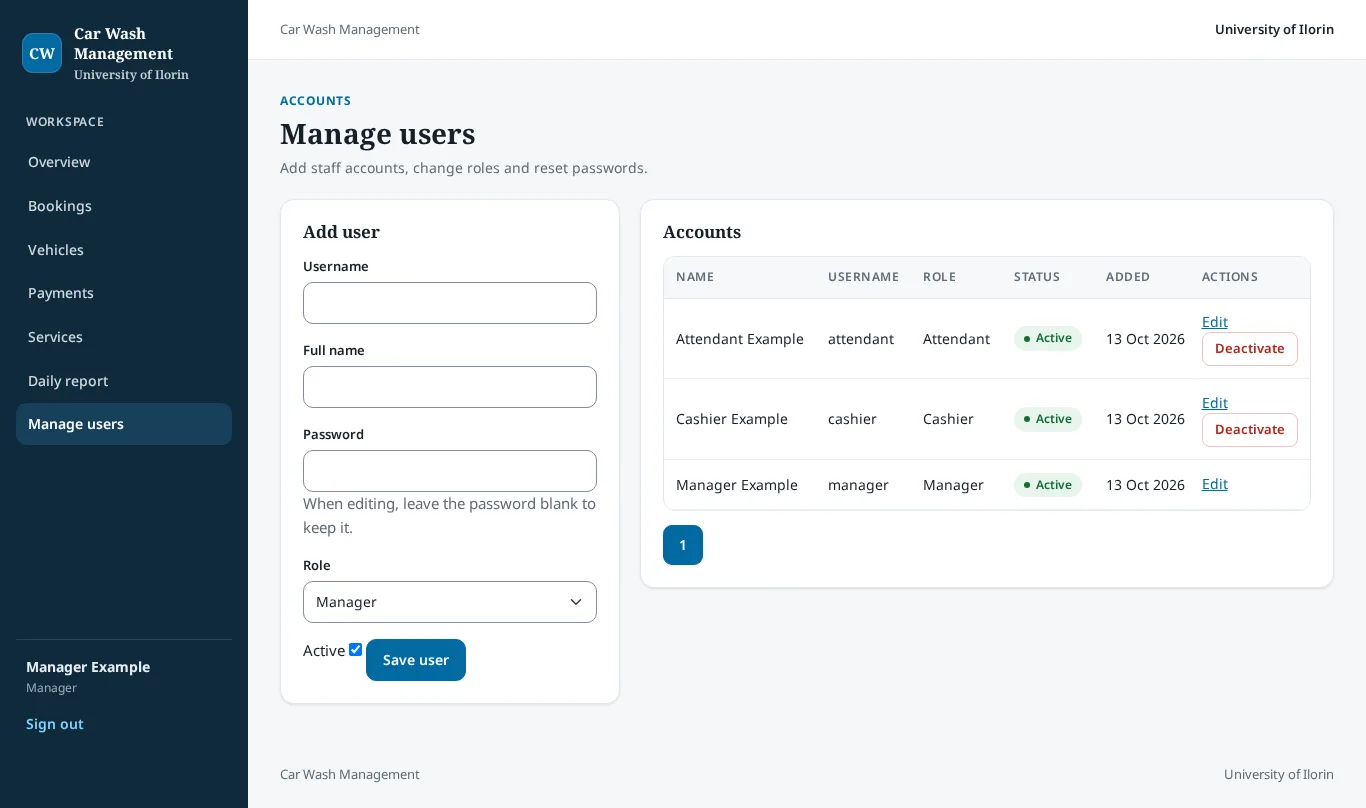Go to page 1 of accounts

point(683,545)
